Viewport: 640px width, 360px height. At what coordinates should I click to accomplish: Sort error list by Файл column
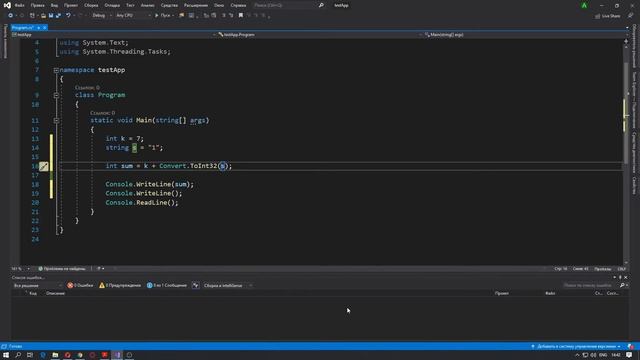550,293
